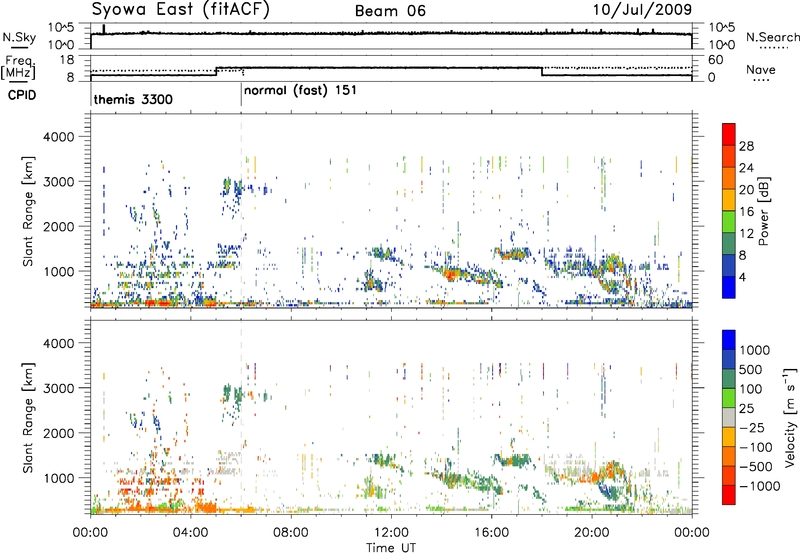Select the "CPID" row label
Screen dimensions: 800x554
pos(22,95)
